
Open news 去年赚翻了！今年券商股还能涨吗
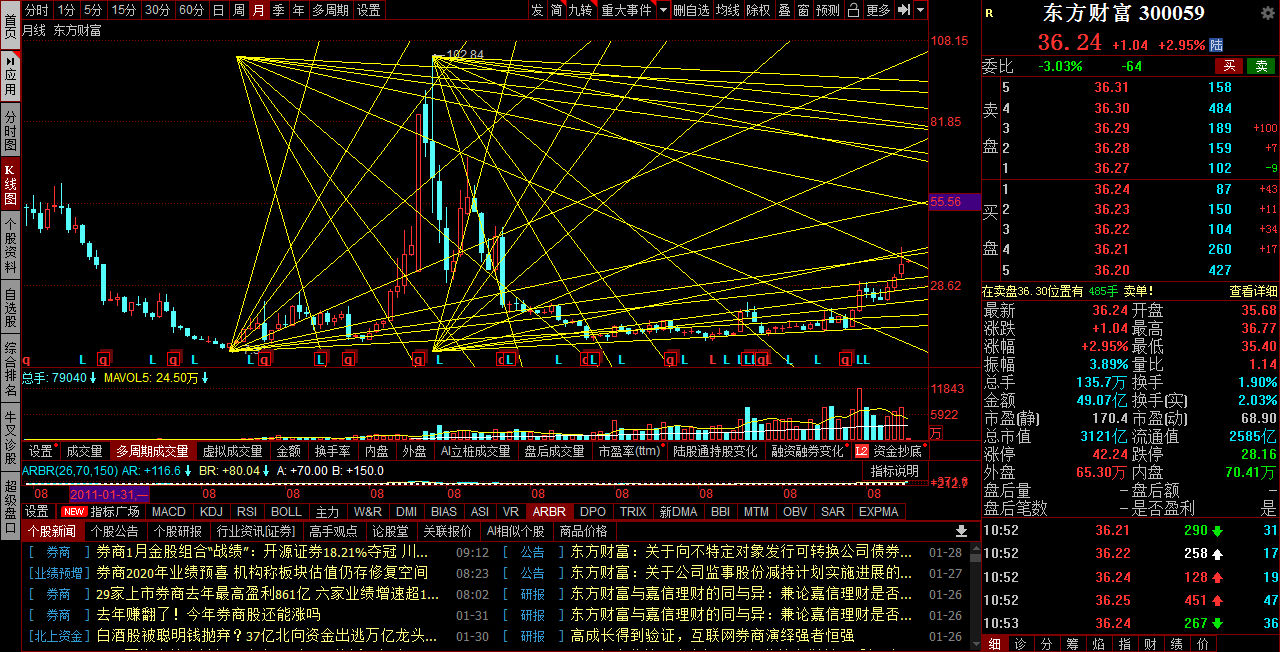point(208,615)
